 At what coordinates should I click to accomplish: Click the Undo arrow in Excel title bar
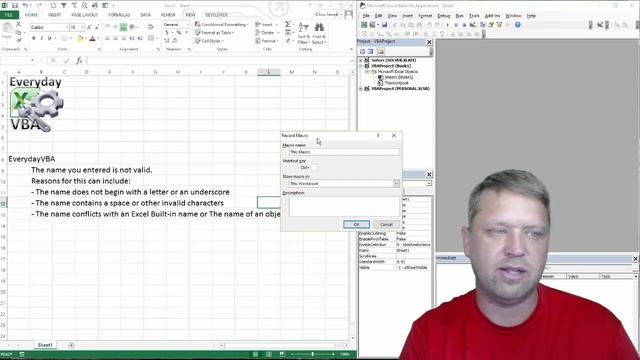coord(25,5)
